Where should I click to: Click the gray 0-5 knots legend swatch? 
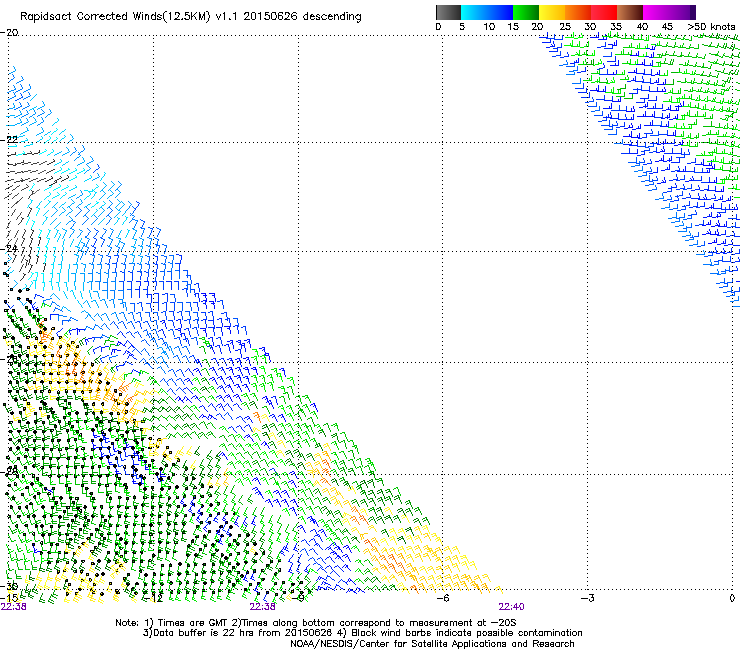tap(448, 12)
